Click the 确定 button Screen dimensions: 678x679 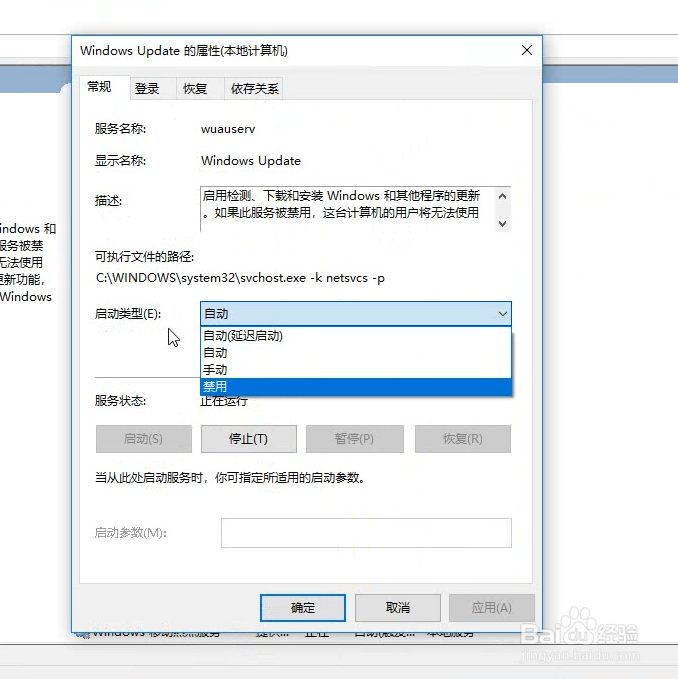coord(303,608)
